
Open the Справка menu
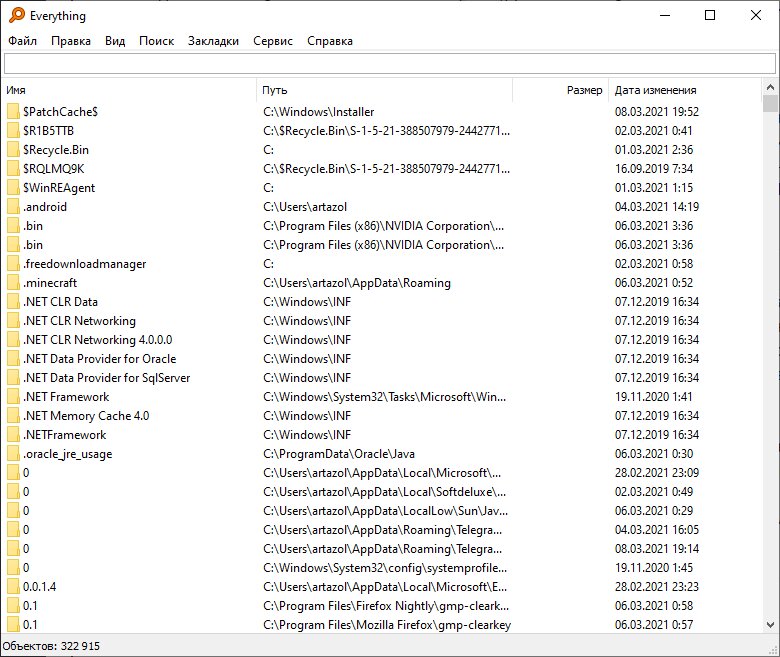[x=330, y=41]
